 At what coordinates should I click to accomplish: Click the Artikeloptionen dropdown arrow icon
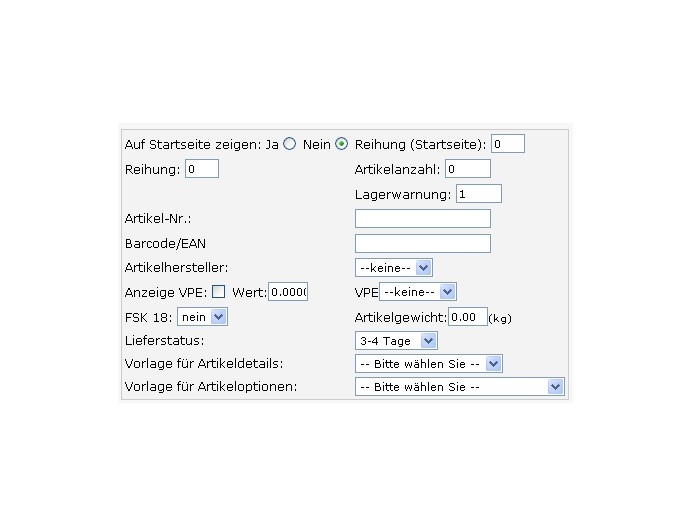click(x=555, y=387)
